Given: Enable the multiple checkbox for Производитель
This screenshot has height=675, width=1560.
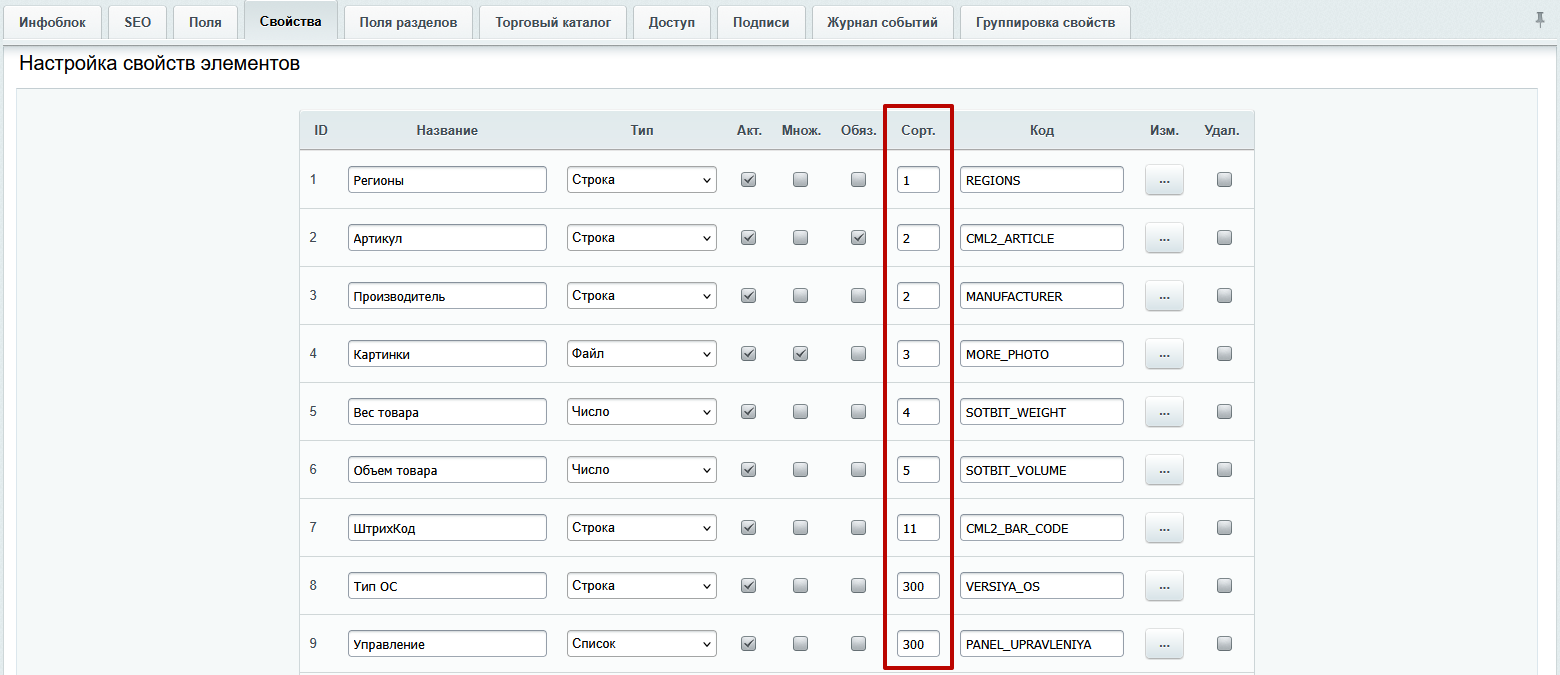Looking at the screenshot, I should click(x=801, y=295).
